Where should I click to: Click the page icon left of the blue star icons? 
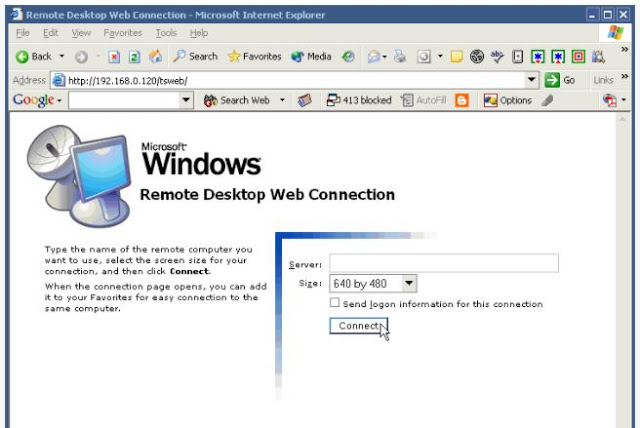pyautogui.click(x=518, y=56)
